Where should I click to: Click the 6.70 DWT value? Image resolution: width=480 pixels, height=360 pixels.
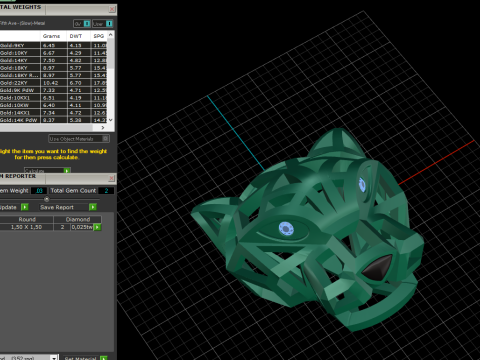click(75, 83)
